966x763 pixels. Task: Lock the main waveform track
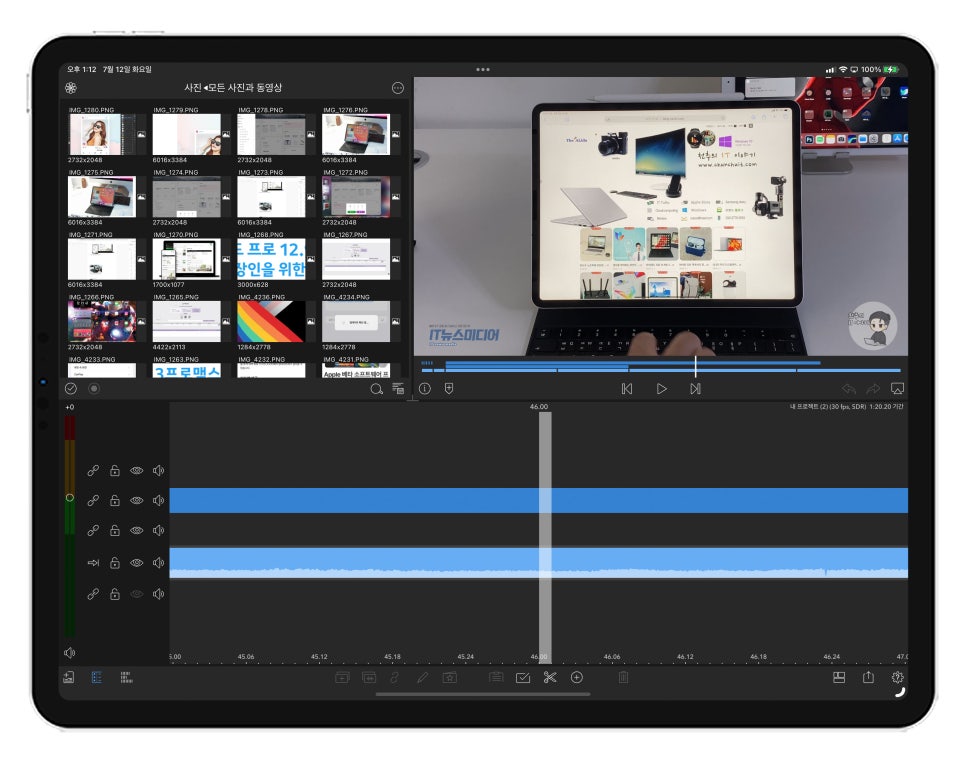click(x=115, y=563)
